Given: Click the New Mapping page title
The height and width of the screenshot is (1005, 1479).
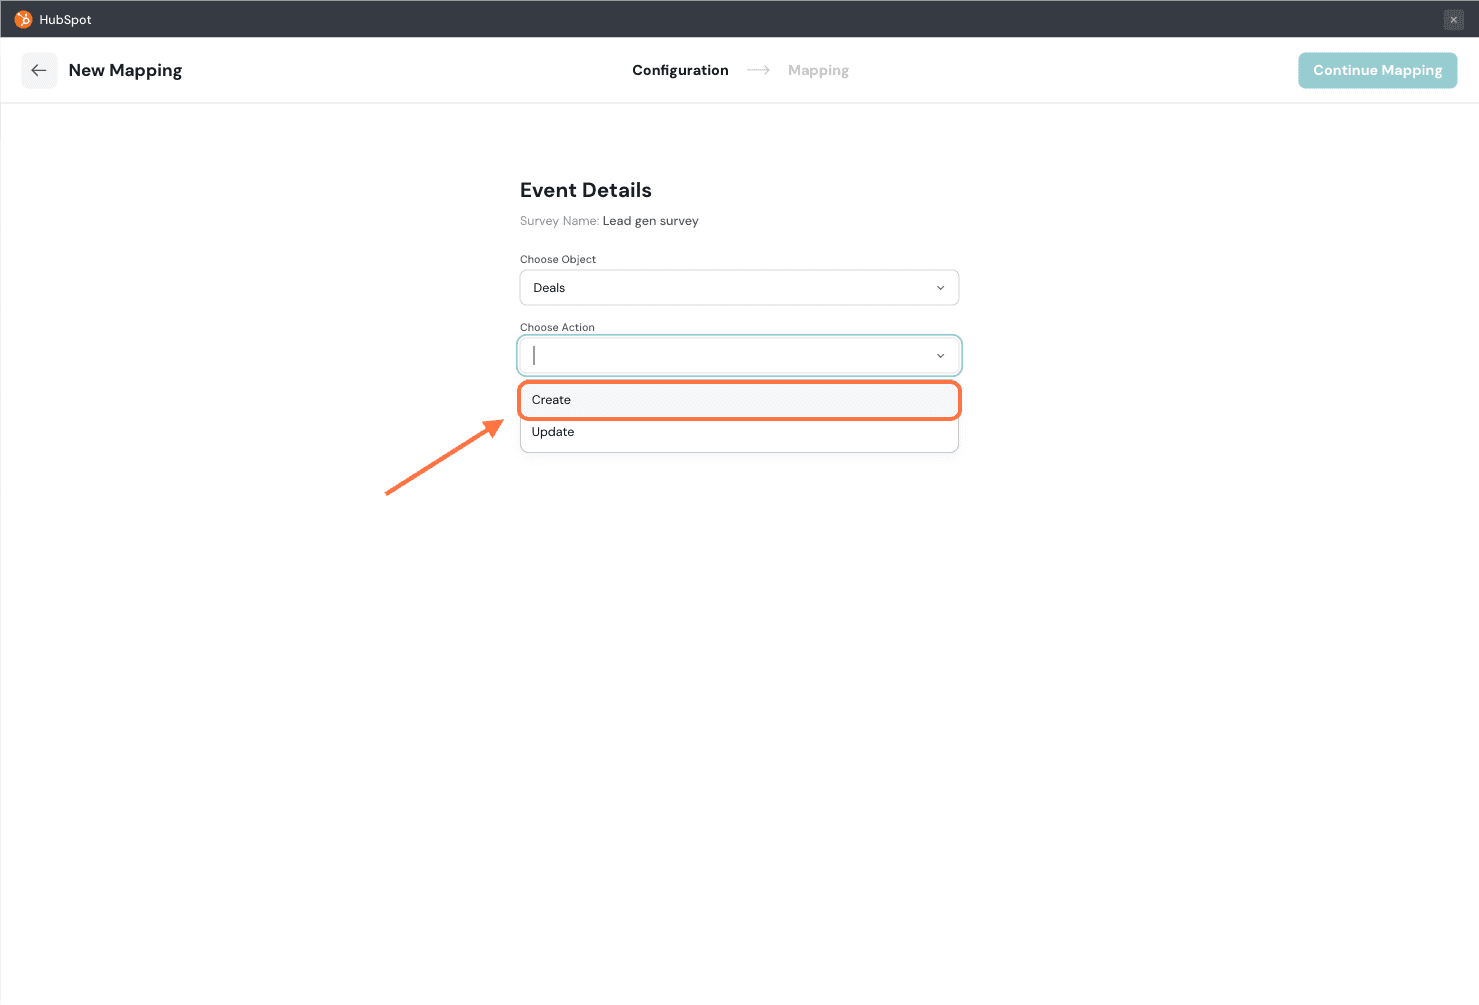Looking at the screenshot, I should pos(125,70).
